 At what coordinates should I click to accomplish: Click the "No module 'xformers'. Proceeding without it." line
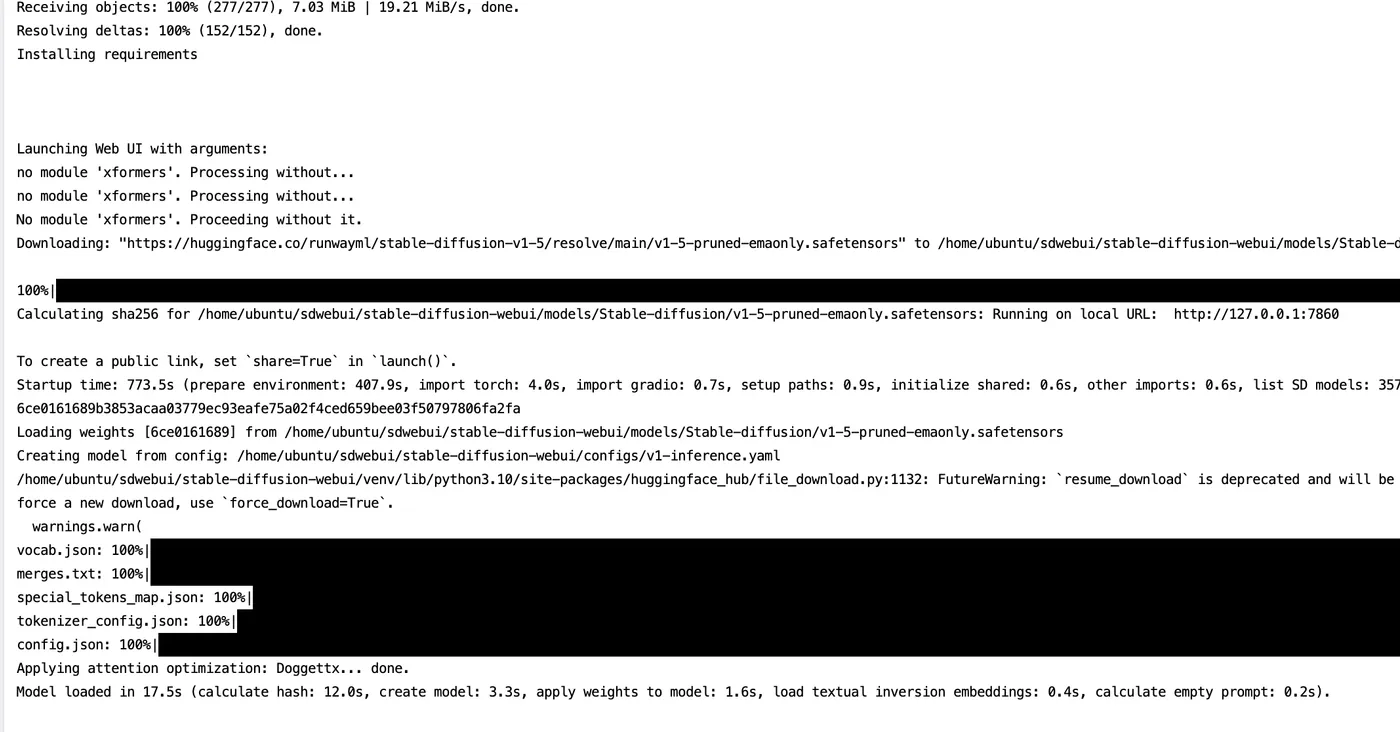coord(189,219)
